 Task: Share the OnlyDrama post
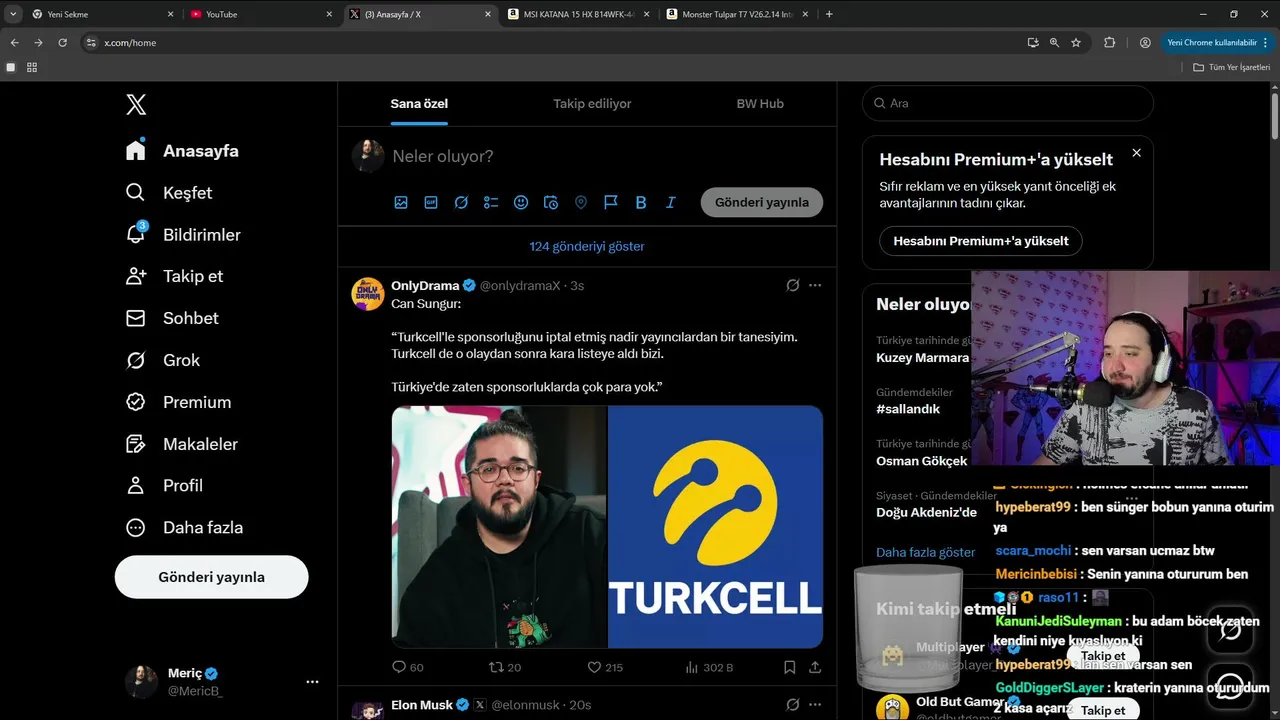pos(815,667)
